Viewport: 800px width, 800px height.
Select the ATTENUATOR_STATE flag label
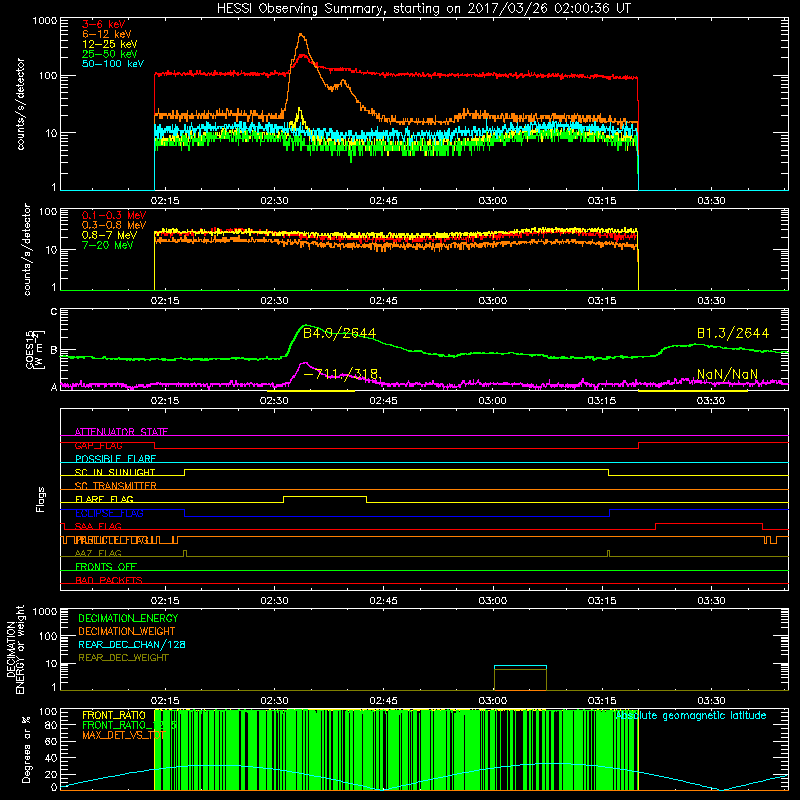[x=121, y=432]
